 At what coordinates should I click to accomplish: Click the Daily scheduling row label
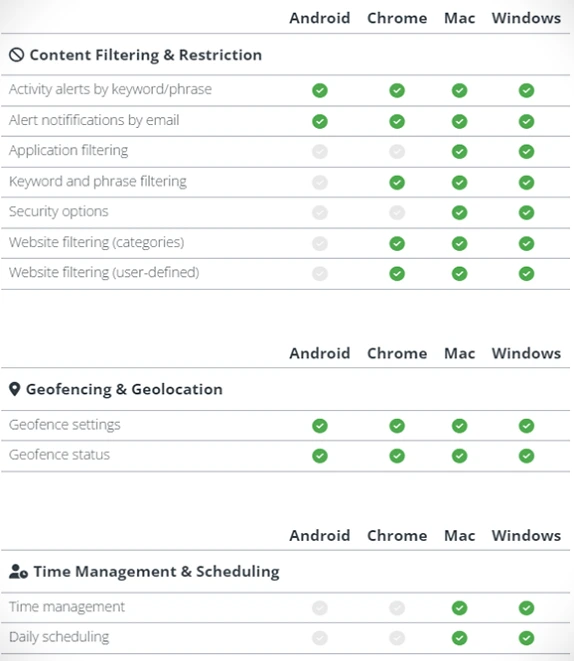[x=59, y=637]
